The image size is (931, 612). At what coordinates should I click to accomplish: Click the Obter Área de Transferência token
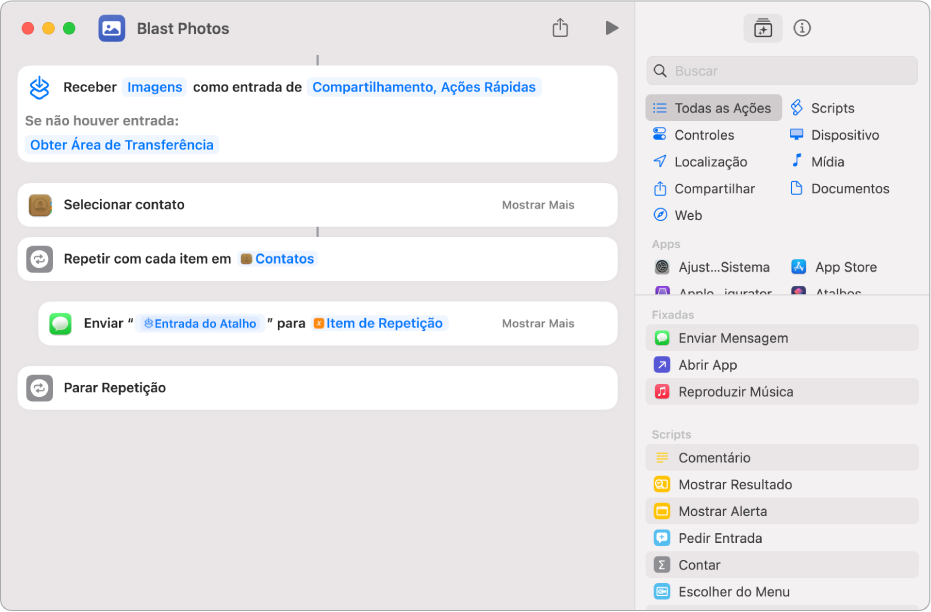pos(122,145)
